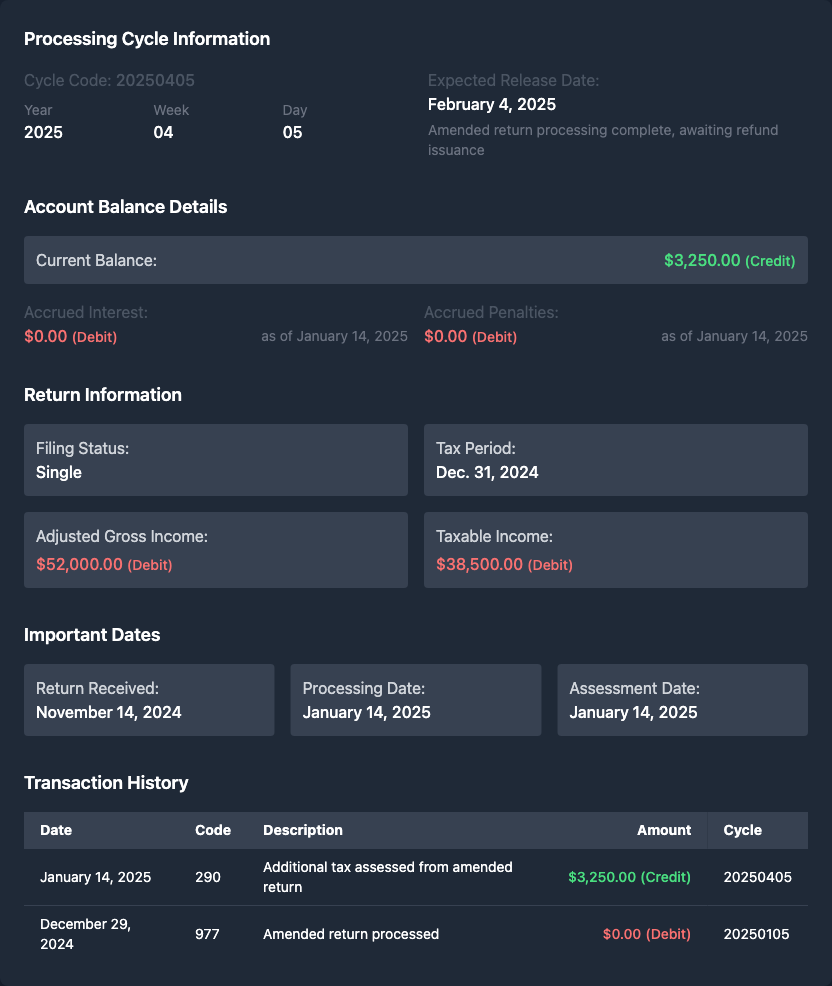Viewport: 832px width, 986px height.
Task: Click the Description column header
Action: click(303, 830)
